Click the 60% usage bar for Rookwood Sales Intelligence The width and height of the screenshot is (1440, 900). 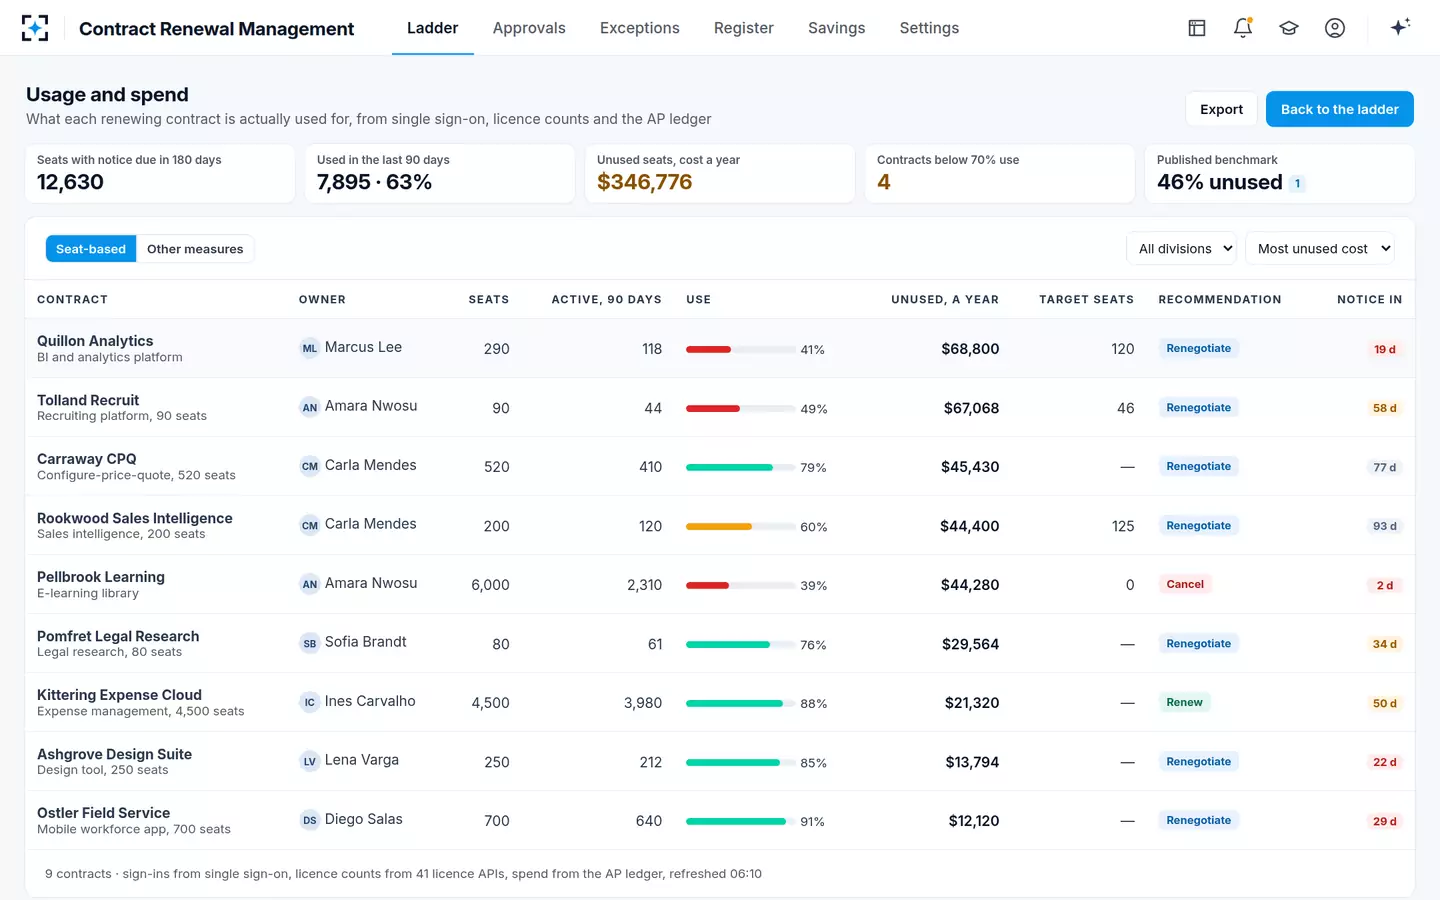click(x=740, y=526)
